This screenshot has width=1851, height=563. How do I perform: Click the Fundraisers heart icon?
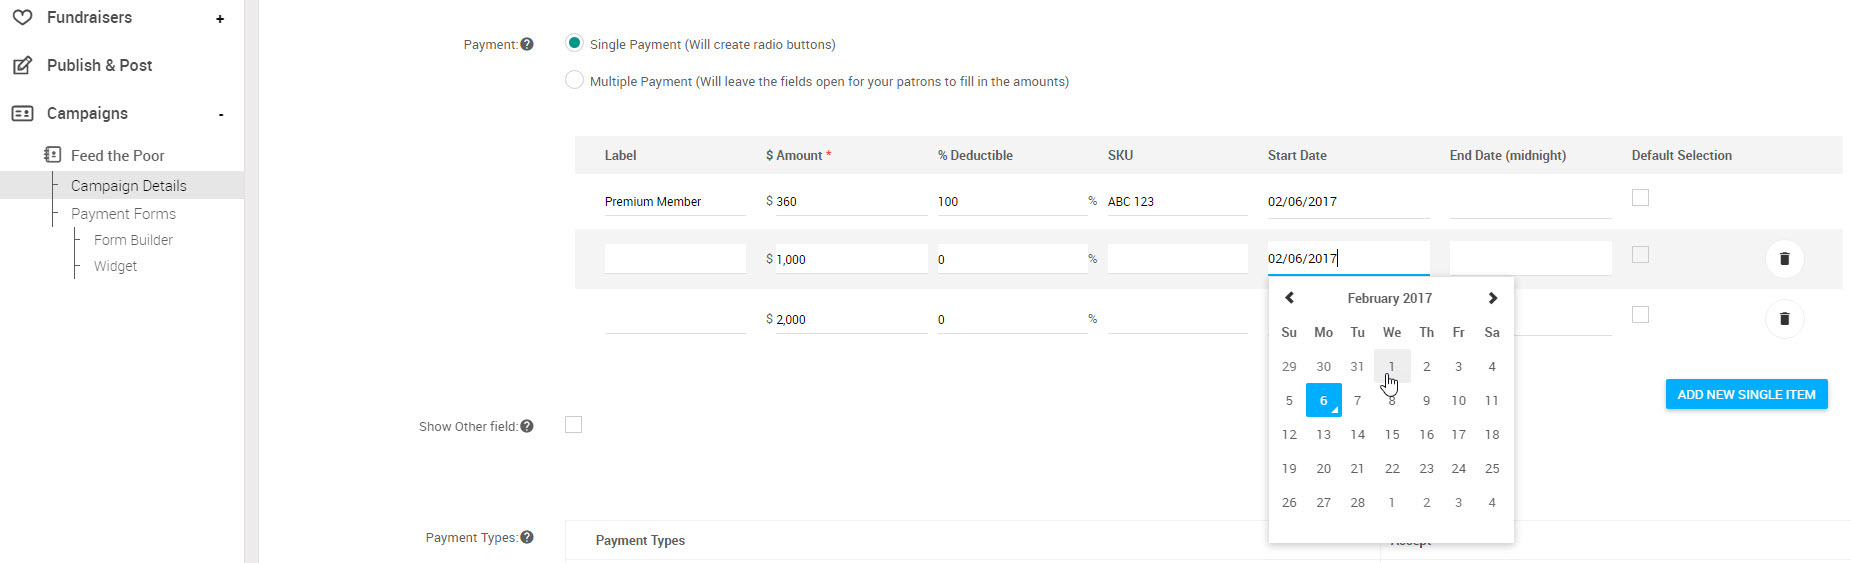[22, 18]
